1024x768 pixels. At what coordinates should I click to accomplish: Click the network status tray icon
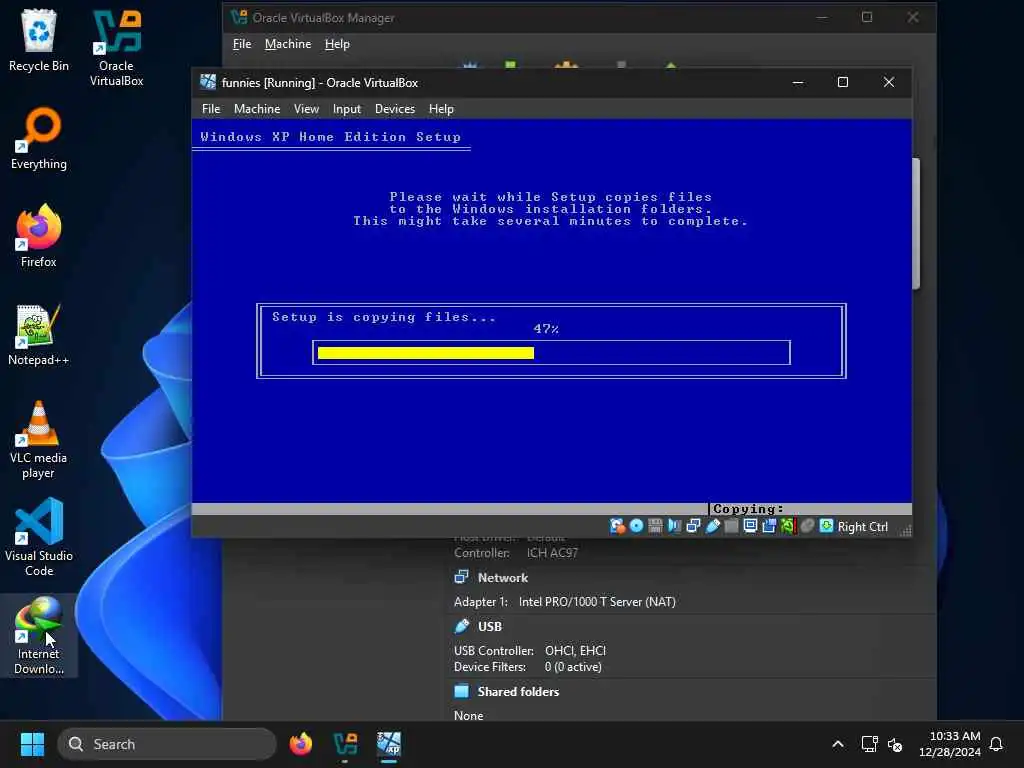pyautogui.click(x=869, y=744)
